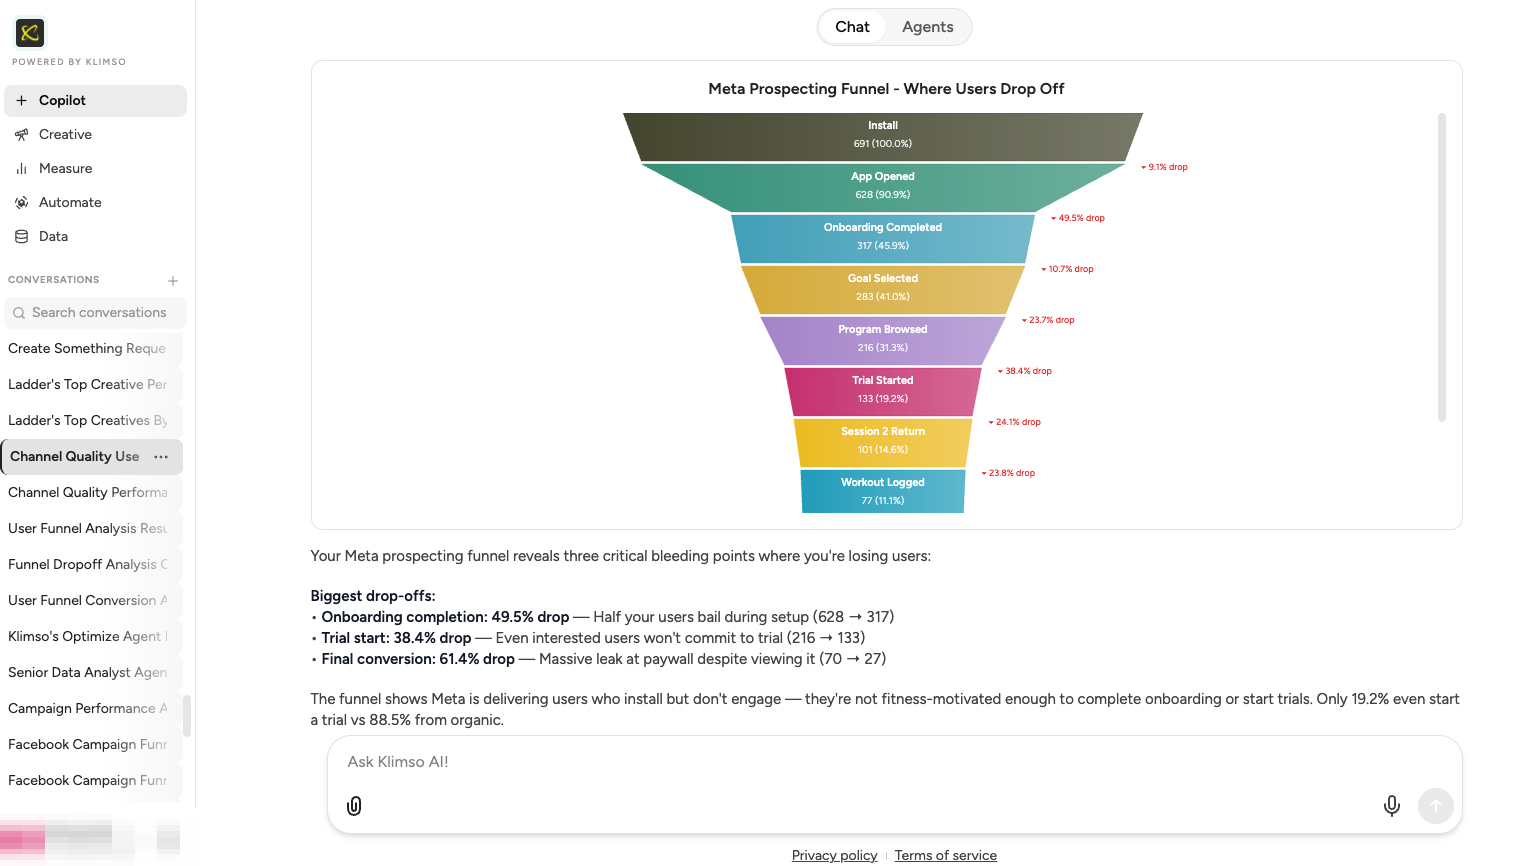Click the send arrow button

1435,806
